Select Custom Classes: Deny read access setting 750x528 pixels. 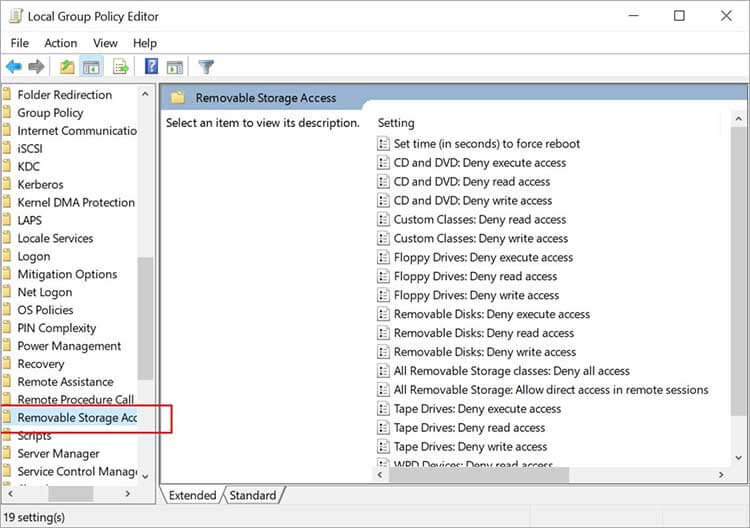point(480,220)
